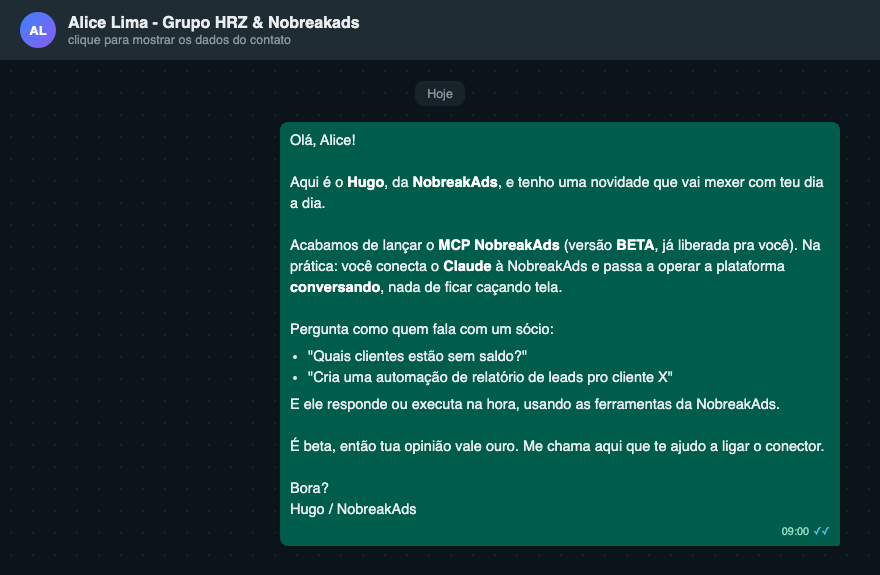Click the 09:00 message timestamp
This screenshot has height=575, width=880.
pos(795,531)
